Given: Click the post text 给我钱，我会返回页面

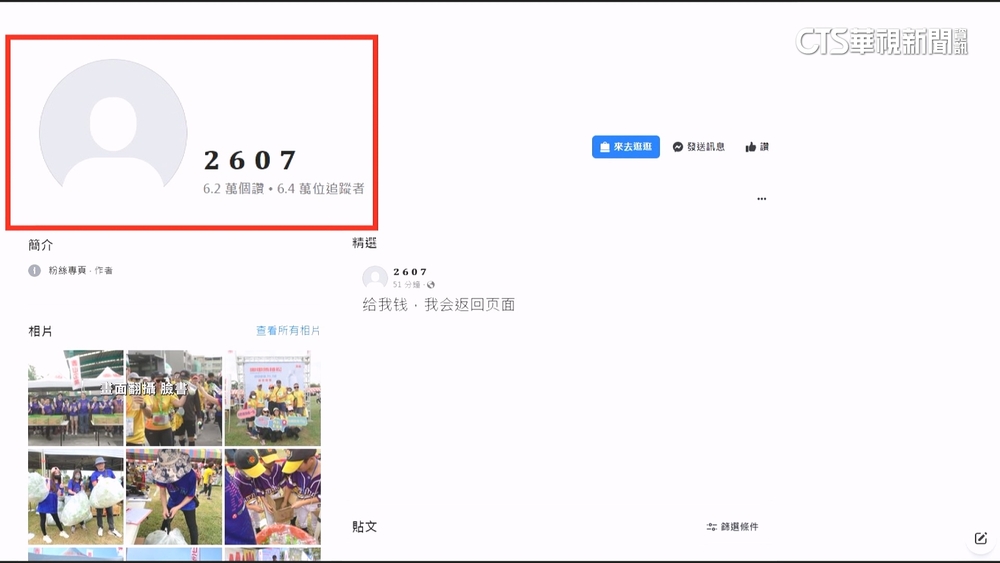Looking at the screenshot, I should pyautogui.click(x=439, y=305).
